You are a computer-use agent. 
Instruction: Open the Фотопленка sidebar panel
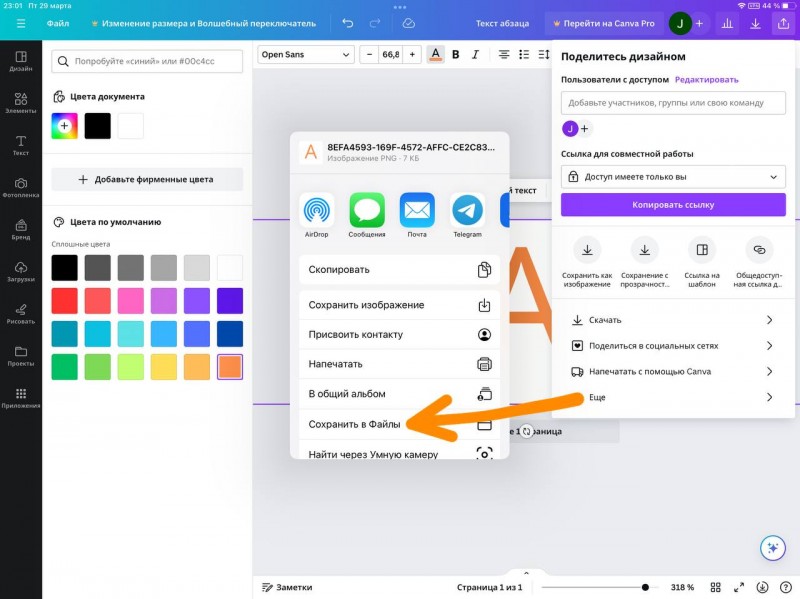coord(21,187)
